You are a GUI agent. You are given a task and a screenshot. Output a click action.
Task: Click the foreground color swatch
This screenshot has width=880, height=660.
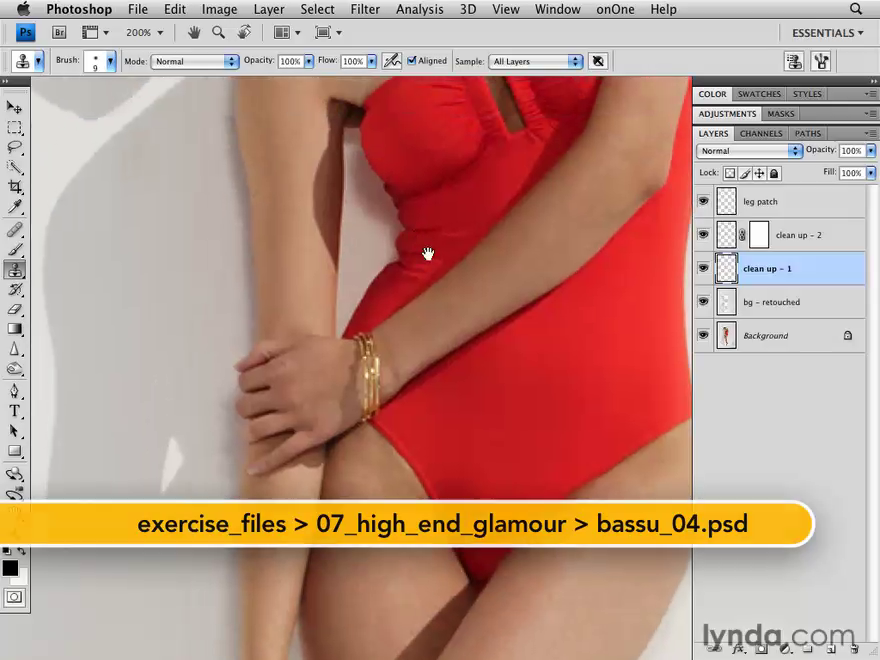10,568
